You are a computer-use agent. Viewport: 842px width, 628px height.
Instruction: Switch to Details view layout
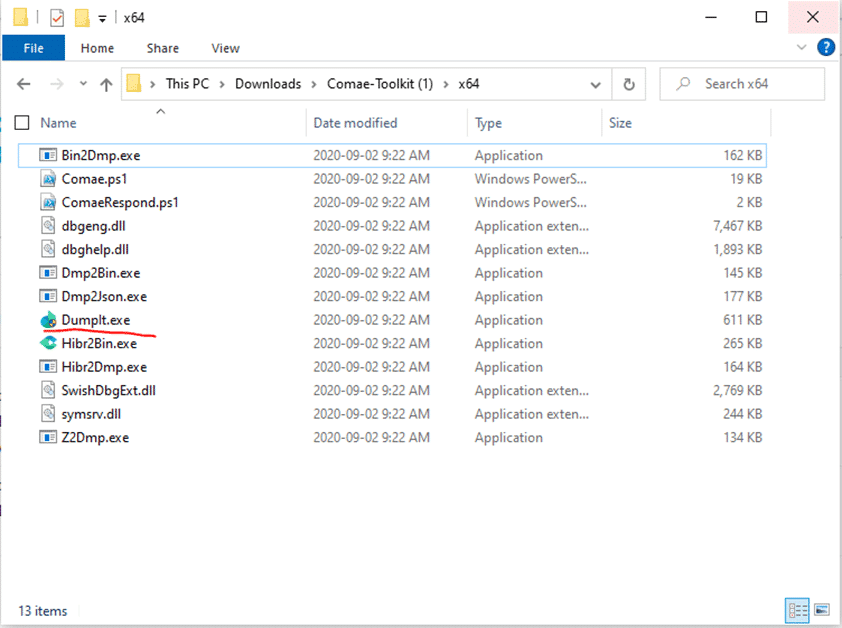[x=797, y=611]
